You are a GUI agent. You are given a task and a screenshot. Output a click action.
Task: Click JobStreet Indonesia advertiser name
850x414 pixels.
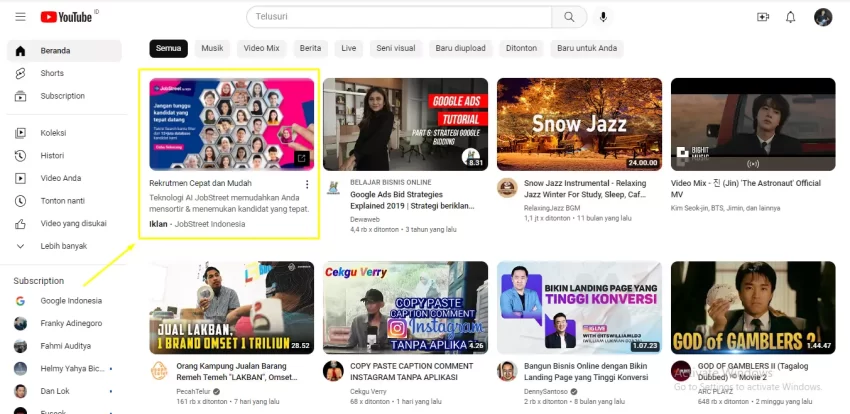(210, 224)
